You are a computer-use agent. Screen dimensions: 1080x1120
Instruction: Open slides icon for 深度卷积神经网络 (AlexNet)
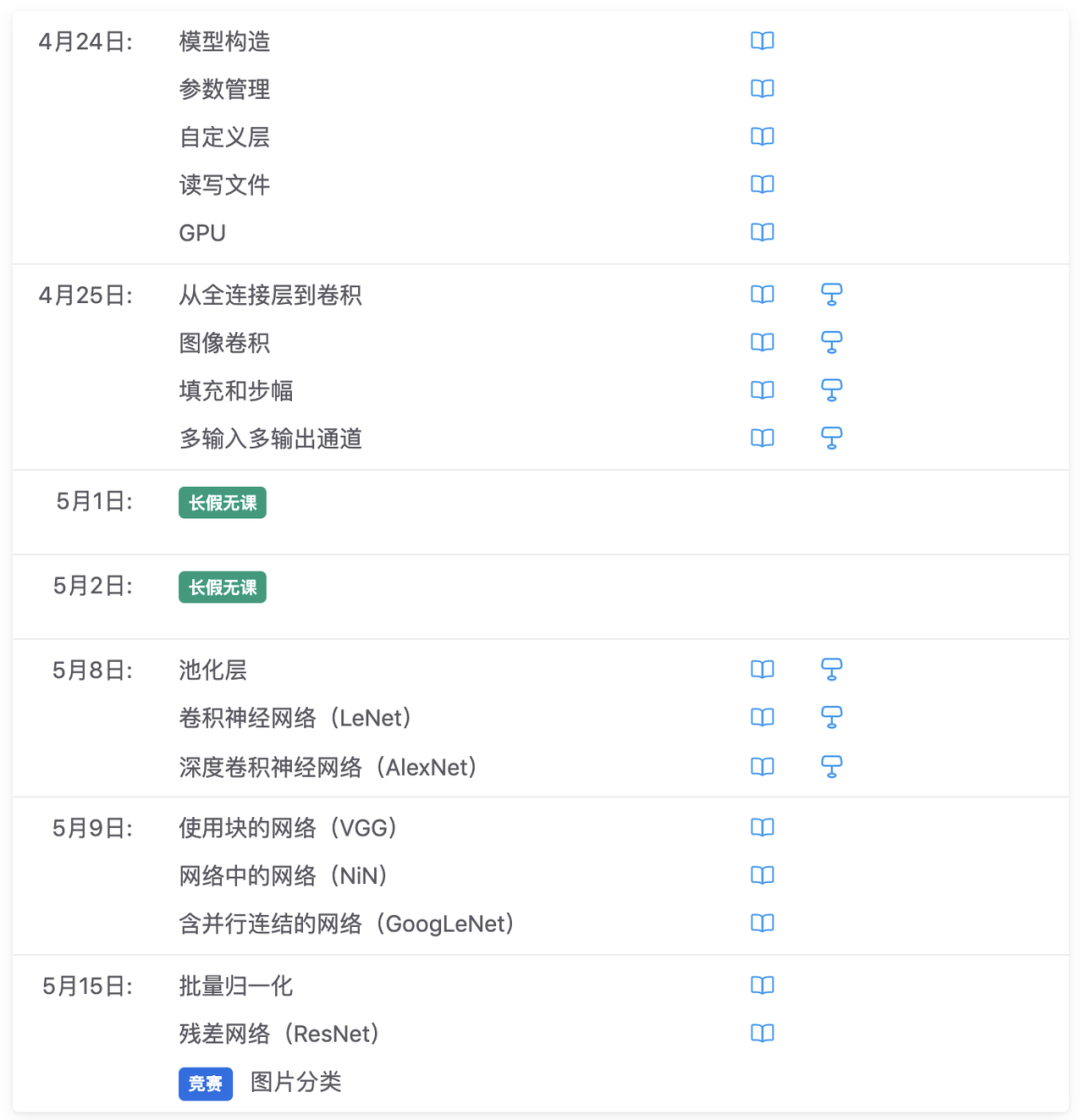tap(831, 766)
